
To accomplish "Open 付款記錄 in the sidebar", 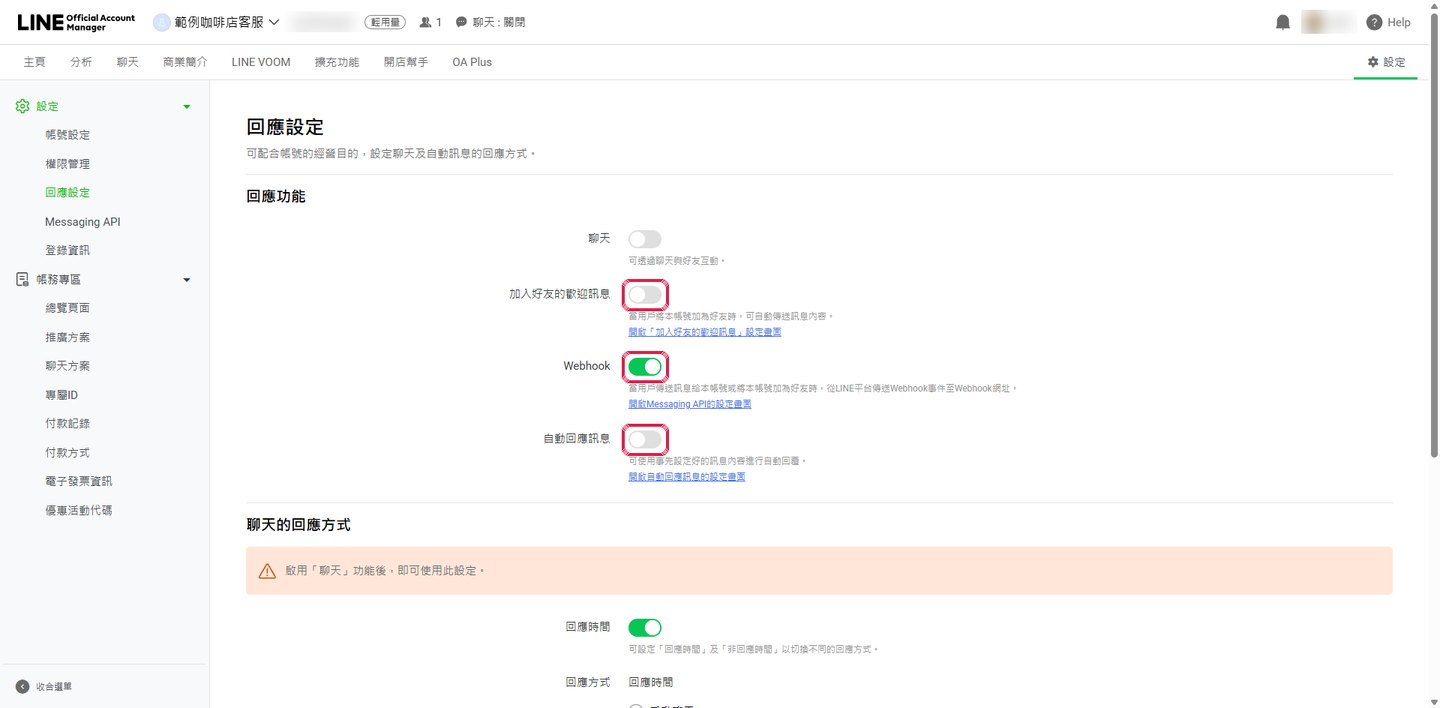I will point(68,424).
